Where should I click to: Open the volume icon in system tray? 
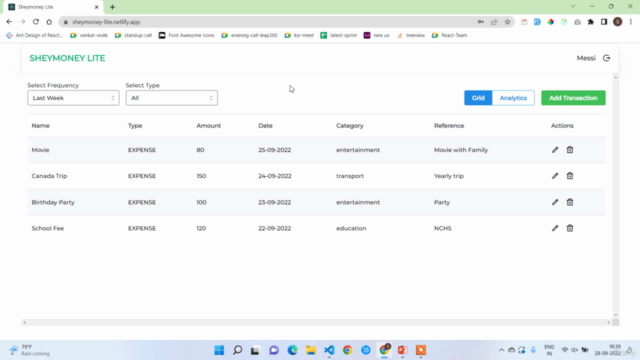[x=575, y=350]
